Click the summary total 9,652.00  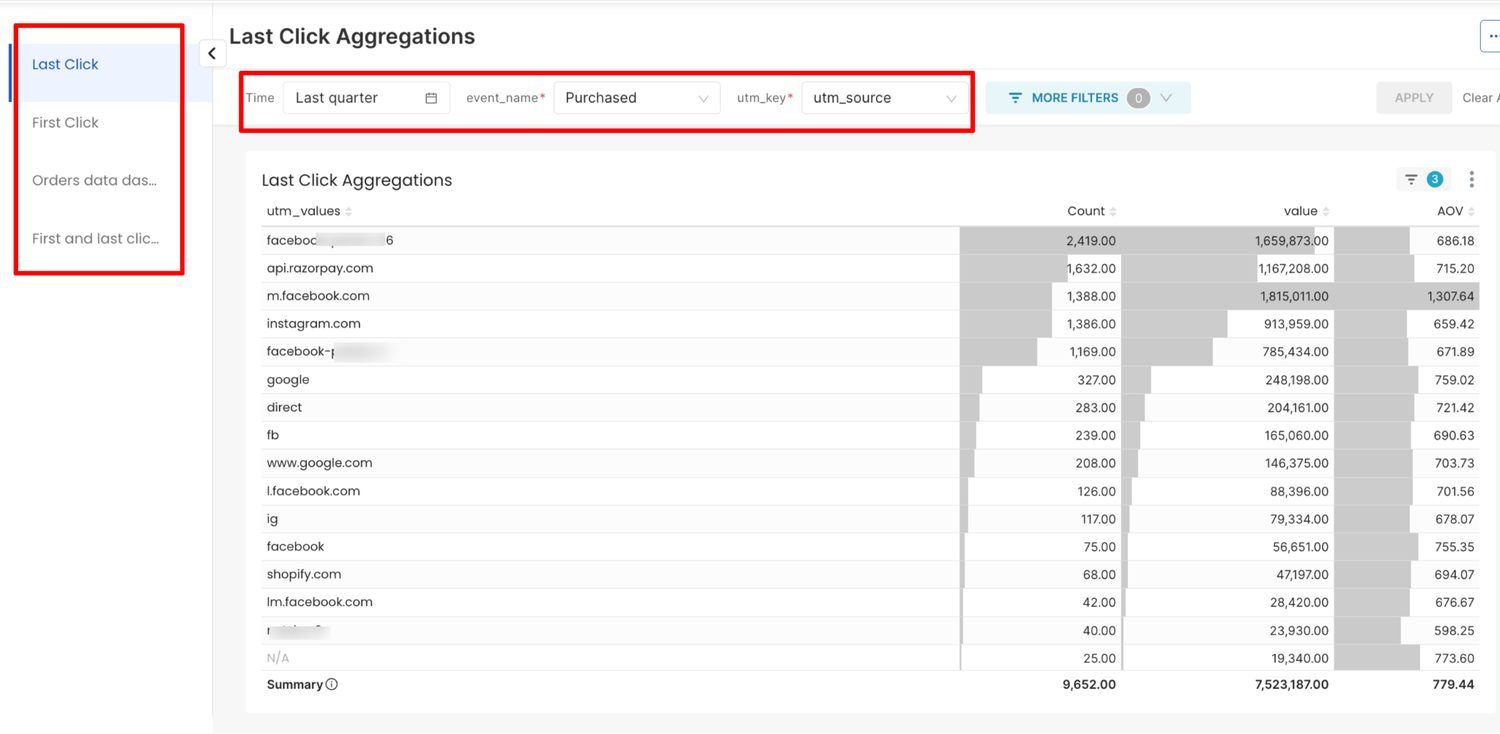point(1089,685)
